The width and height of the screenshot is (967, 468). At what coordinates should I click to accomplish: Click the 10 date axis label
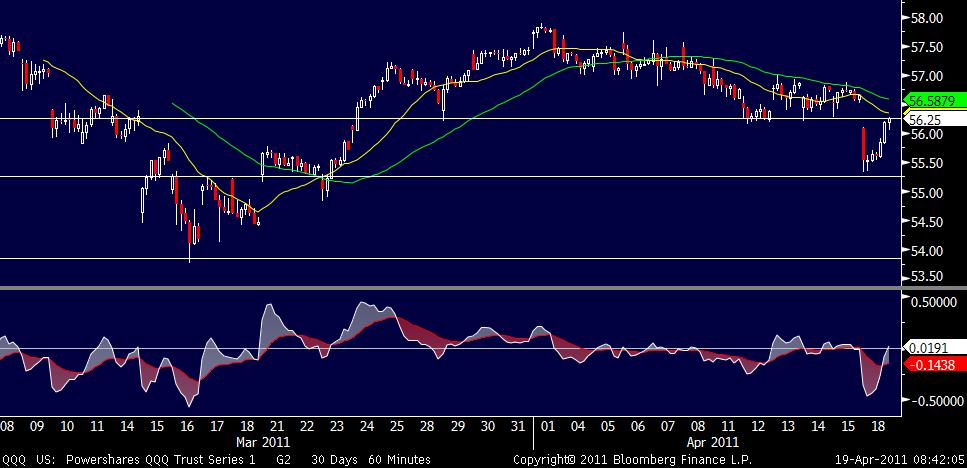[67, 426]
